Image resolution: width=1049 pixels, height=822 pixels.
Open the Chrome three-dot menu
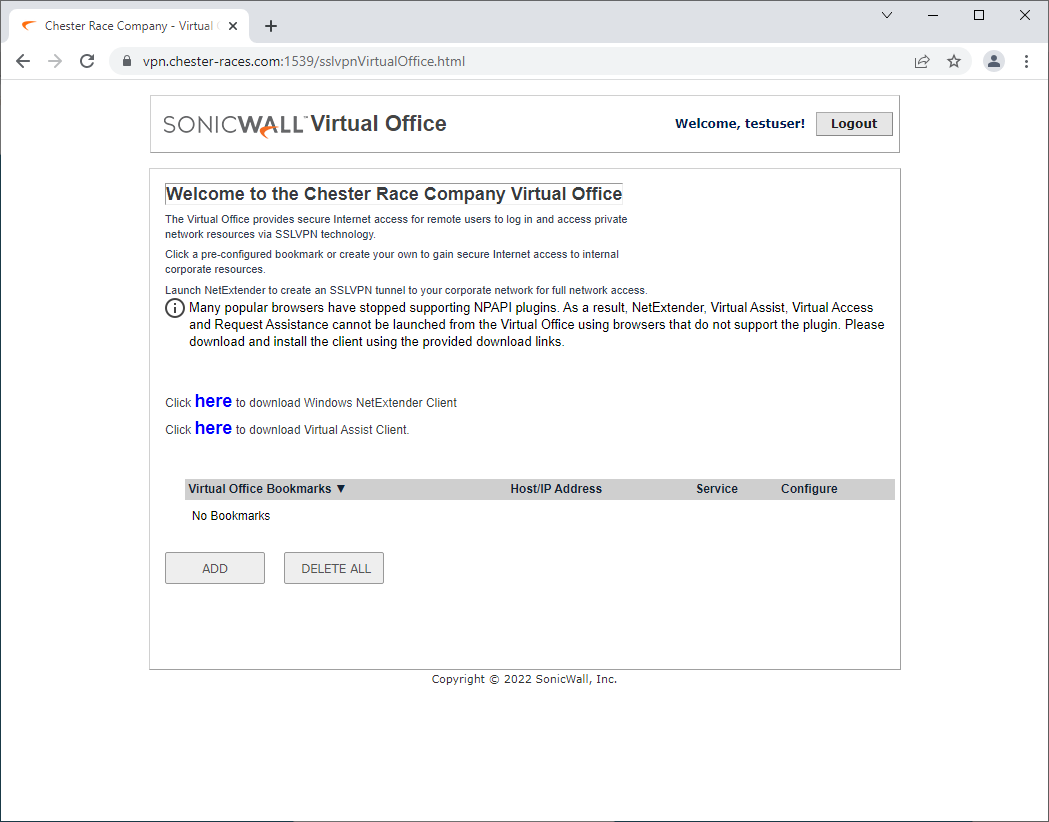(x=1026, y=62)
